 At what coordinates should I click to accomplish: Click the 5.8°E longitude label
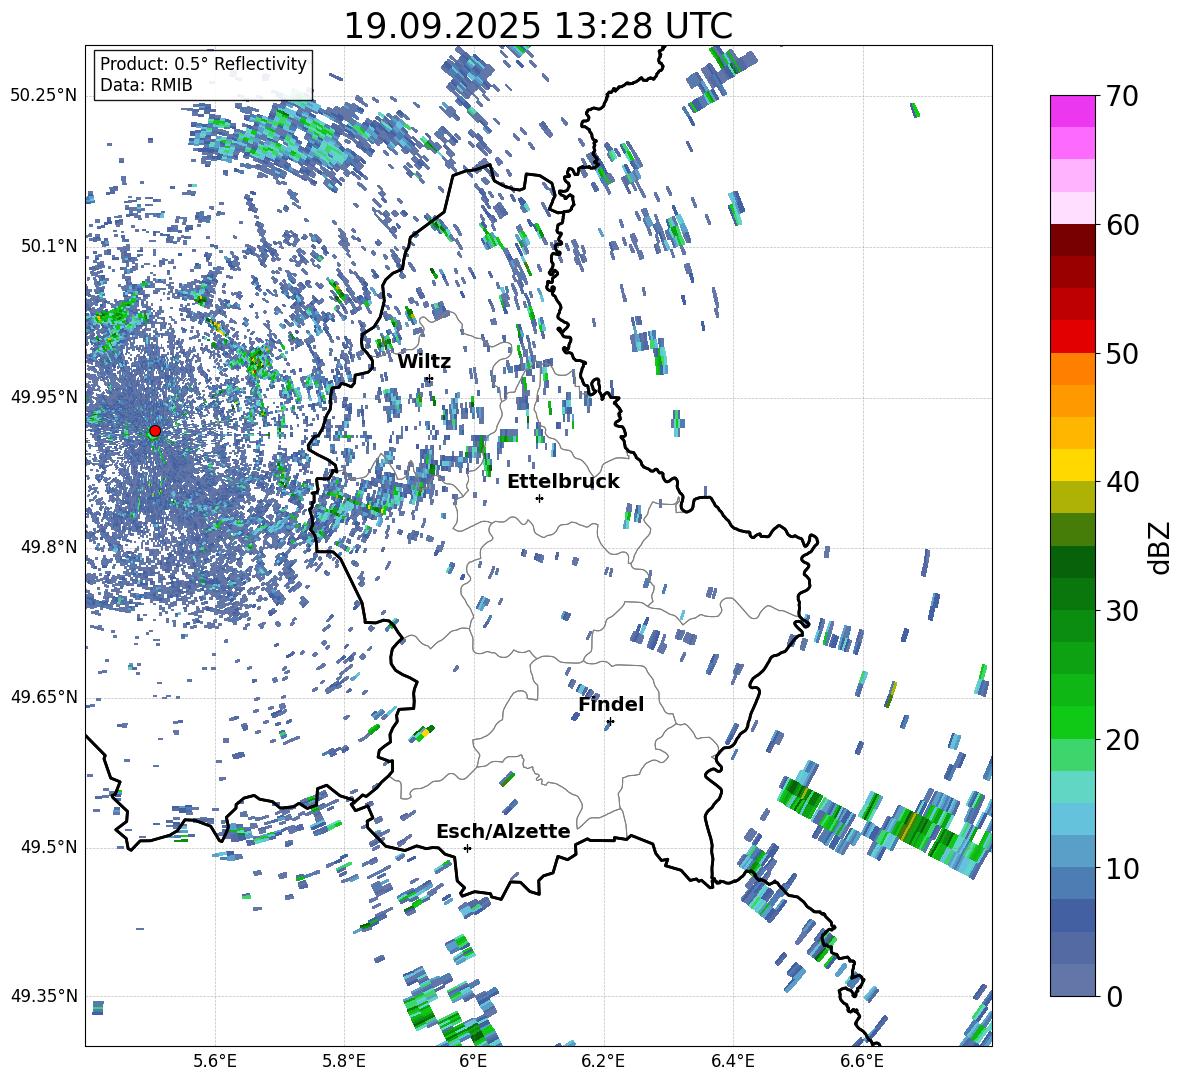[x=344, y=1061]
